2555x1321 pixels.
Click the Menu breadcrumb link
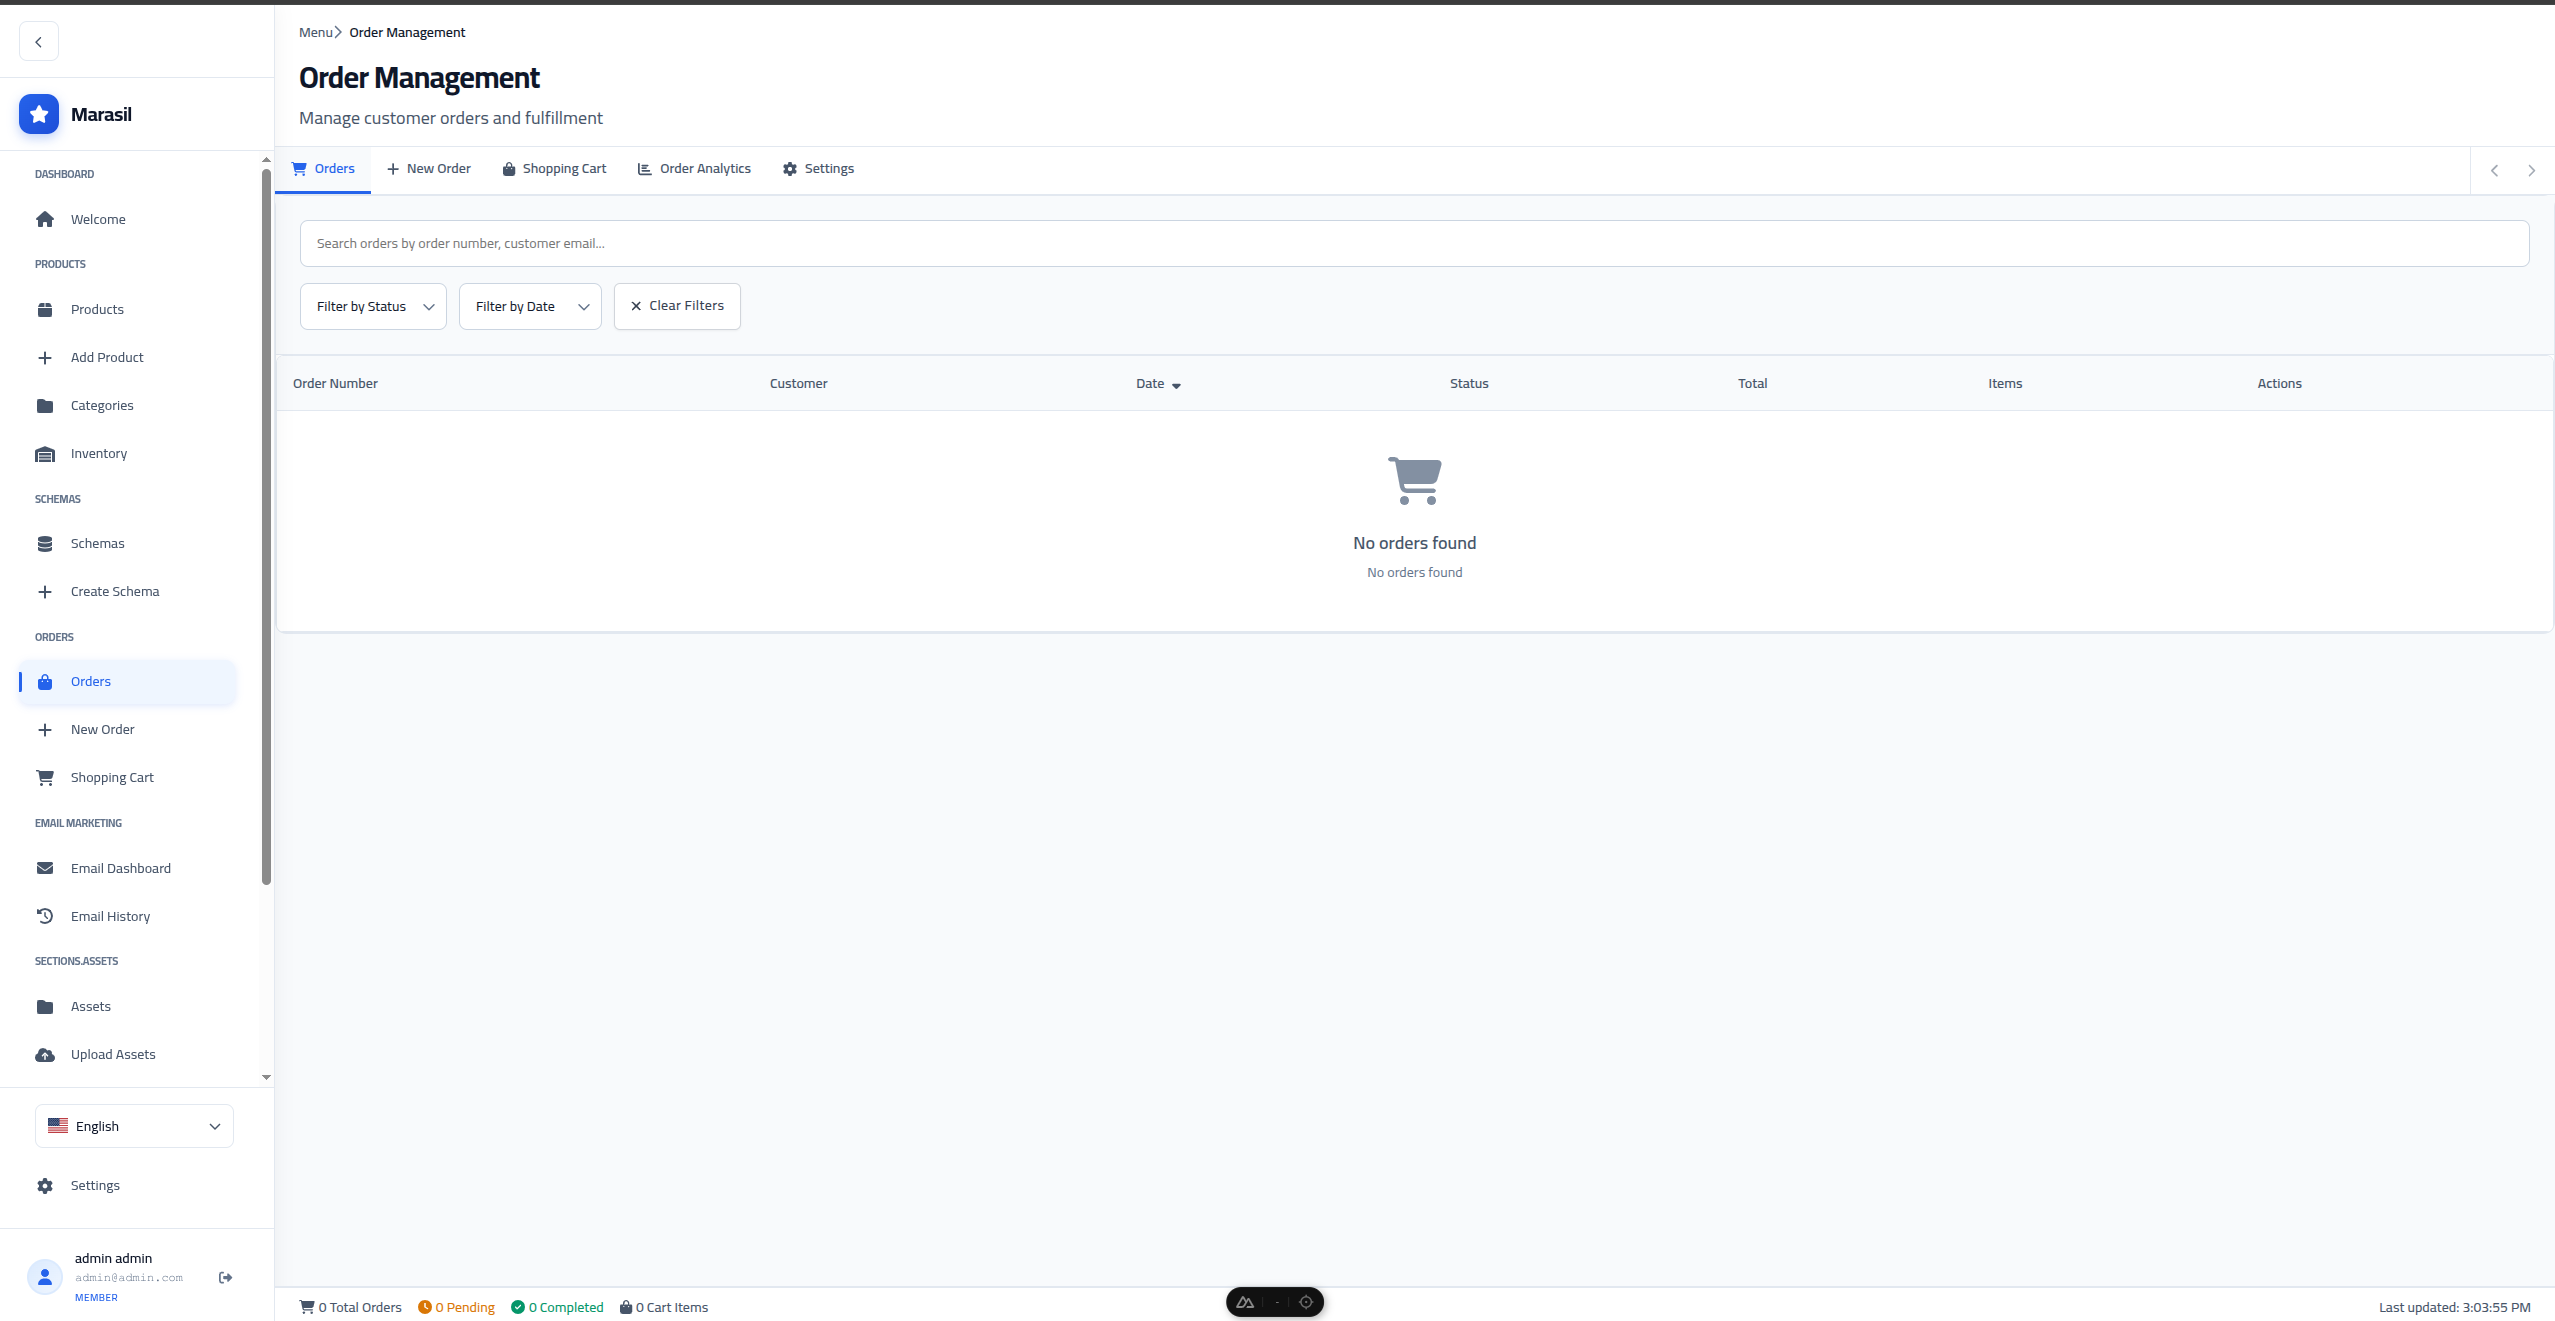point(315,33)
